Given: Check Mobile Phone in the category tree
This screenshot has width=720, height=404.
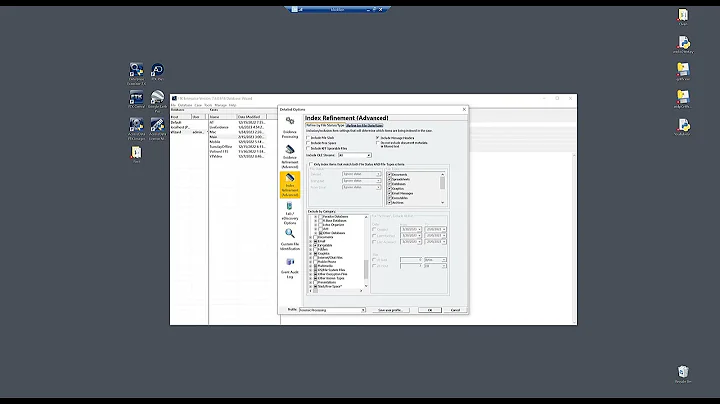Looking at the screenshot, I should click(x=315, y=262).
